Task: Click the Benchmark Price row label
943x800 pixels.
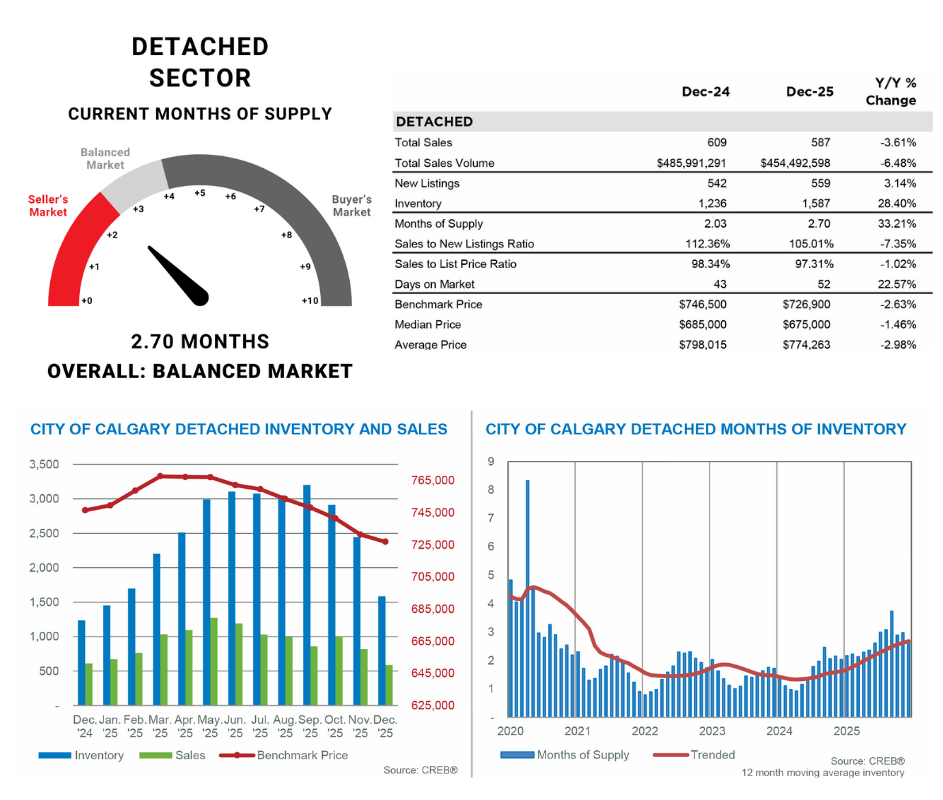Action: (439, 304)
